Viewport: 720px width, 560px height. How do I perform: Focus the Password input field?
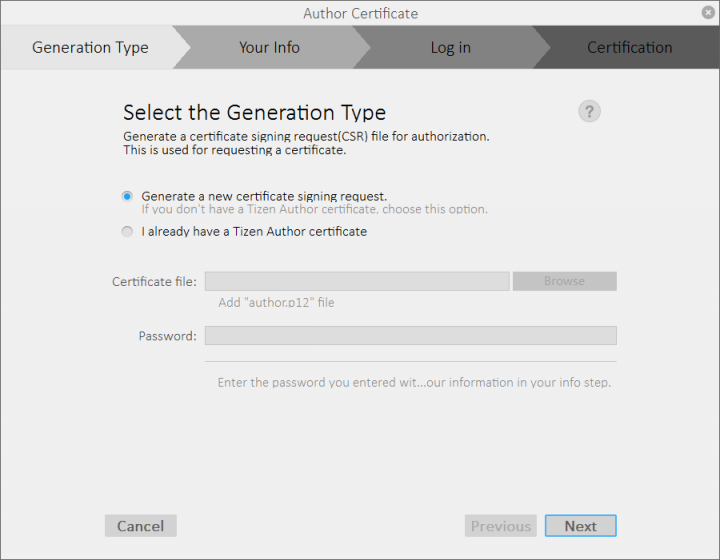(411, 336)
